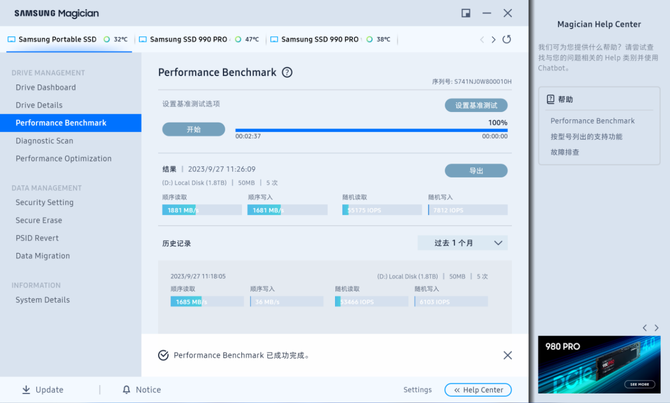Go to next Help Center banner
Image resolution: width=670 pixels, height=403 pixels.
(x=657, y=328)
